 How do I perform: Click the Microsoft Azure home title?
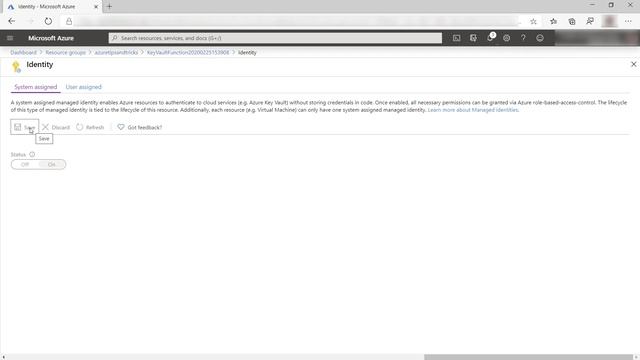(x=51, y=38)
